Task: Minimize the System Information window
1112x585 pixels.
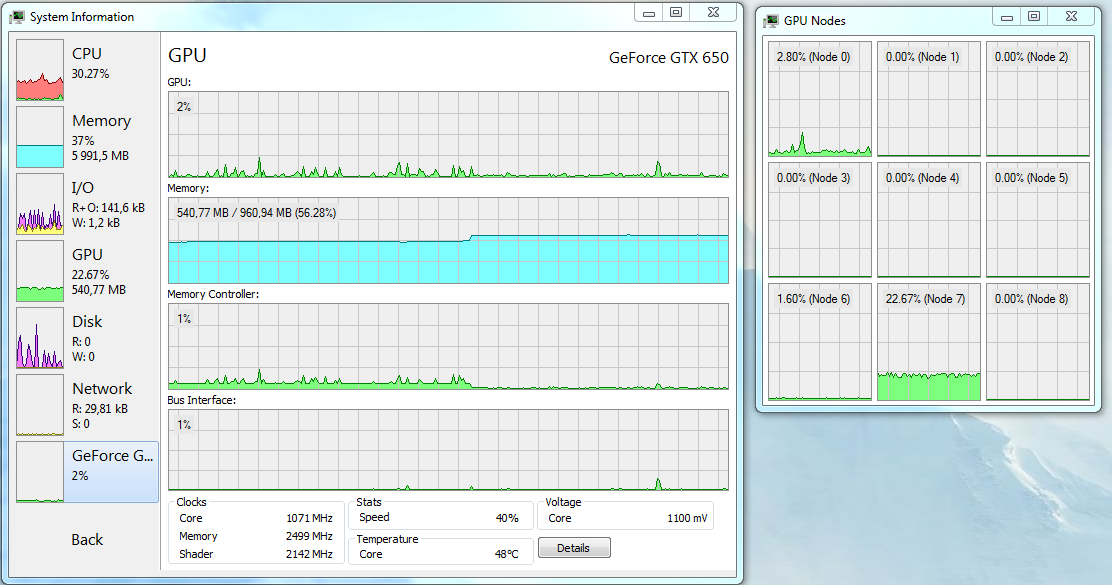Action: [x=648, y=13]
